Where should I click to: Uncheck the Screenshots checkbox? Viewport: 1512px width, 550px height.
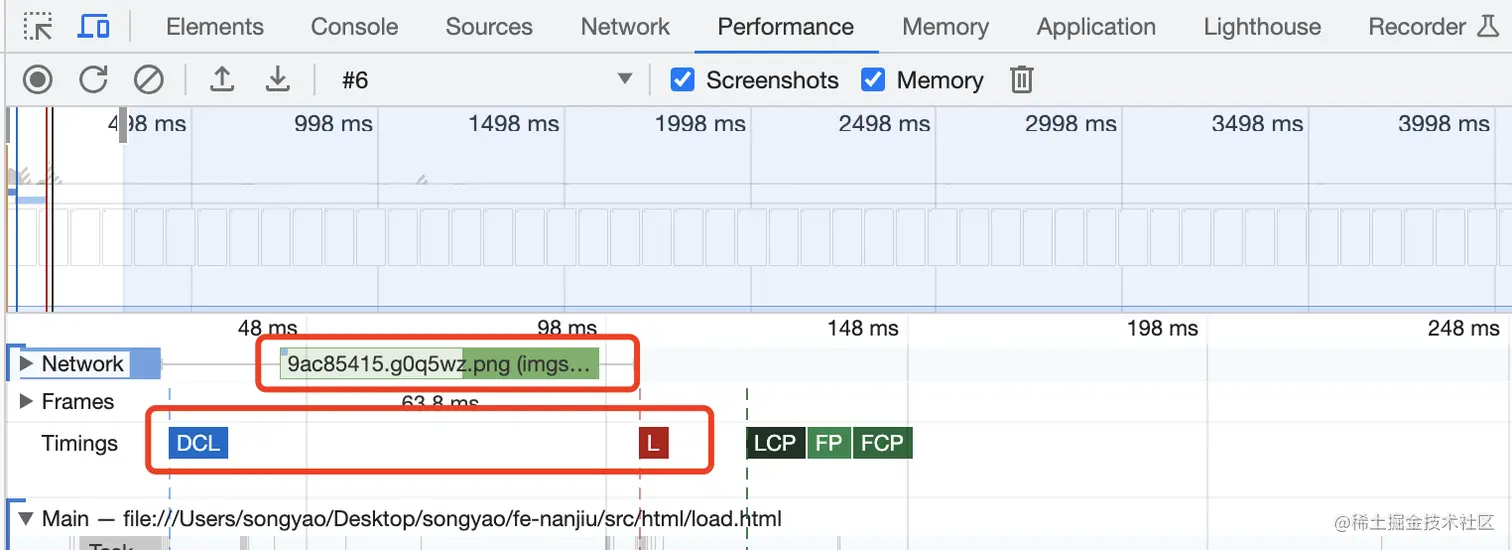(682, 79)
